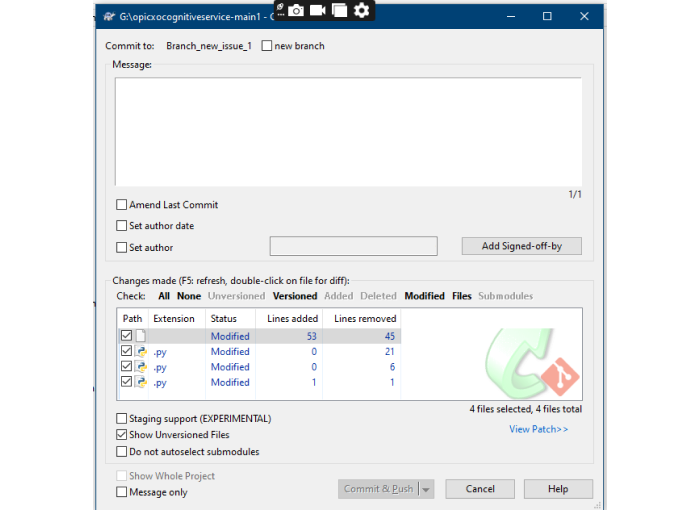Sort by the Lines removed column header

coord(362,318)
